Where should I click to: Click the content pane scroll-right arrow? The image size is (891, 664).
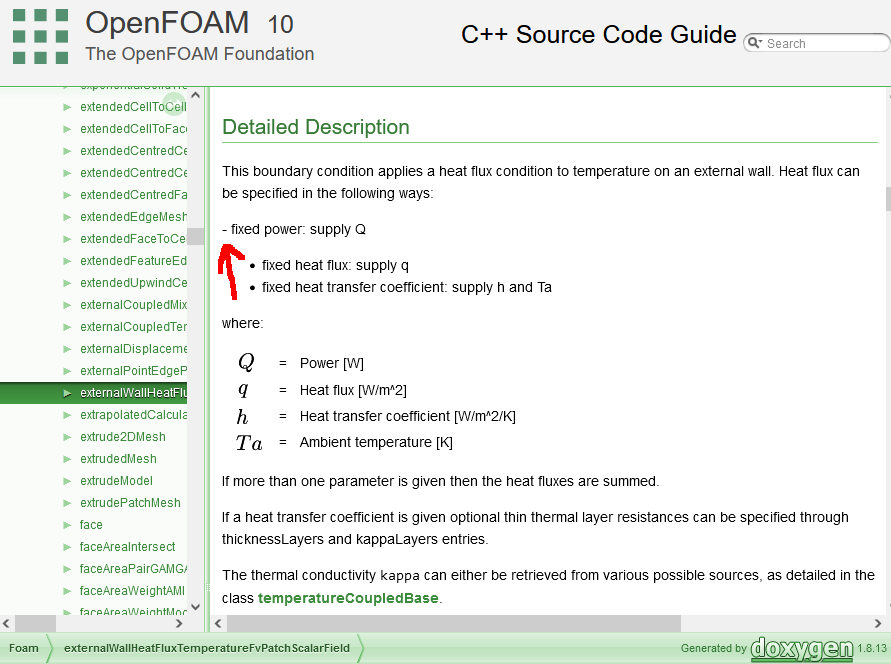point(878,624)
